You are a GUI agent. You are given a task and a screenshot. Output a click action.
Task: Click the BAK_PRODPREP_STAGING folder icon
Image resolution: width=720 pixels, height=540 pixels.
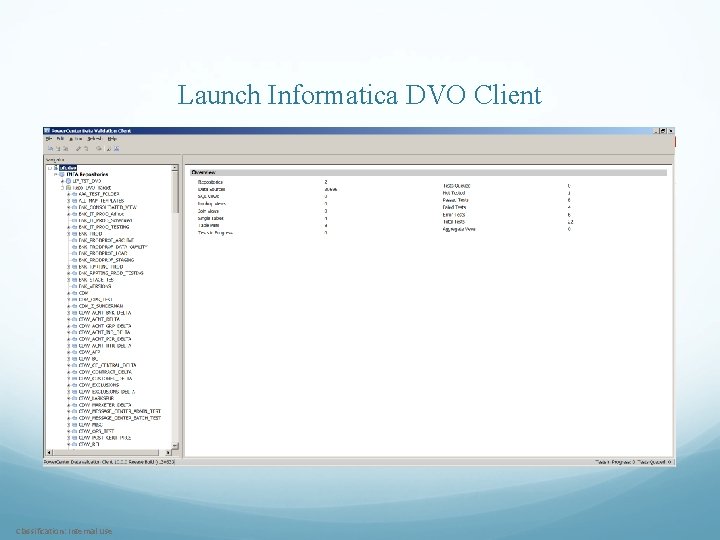pyautogui.click(x=74, y=260)
